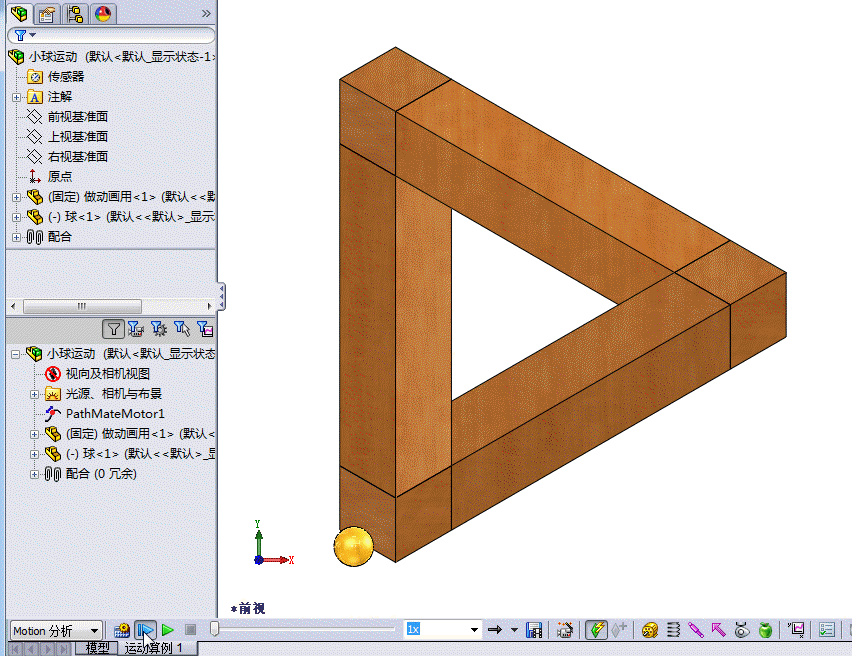Click the Motor icon in motion toolbar

click(650, 630)
